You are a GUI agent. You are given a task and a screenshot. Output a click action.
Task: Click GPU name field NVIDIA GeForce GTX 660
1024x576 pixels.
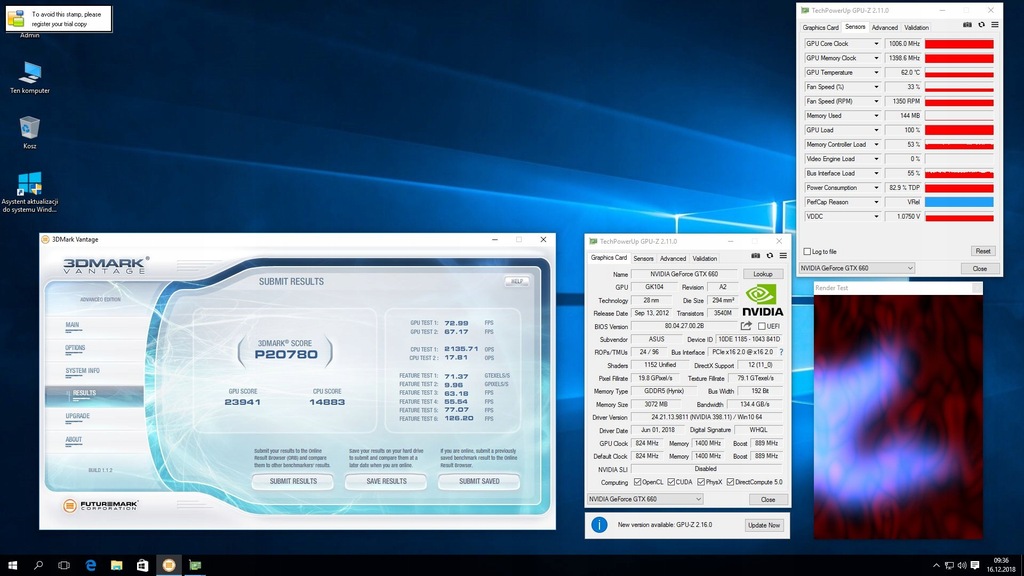(684, 274)
